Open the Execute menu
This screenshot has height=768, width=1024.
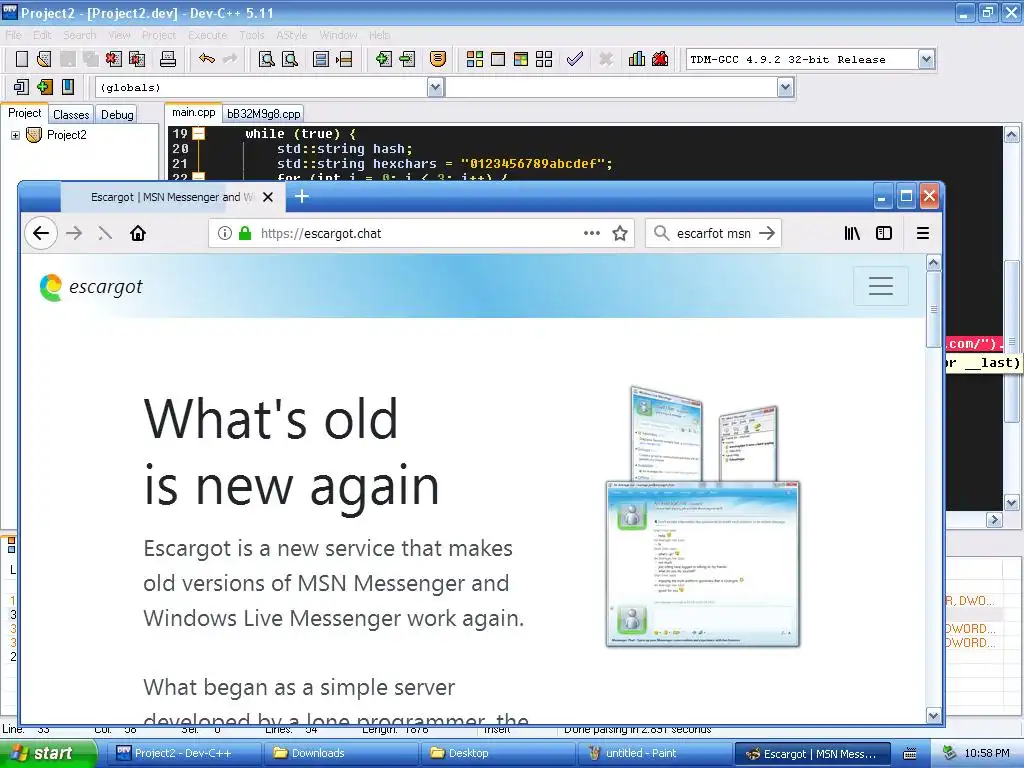207,35
